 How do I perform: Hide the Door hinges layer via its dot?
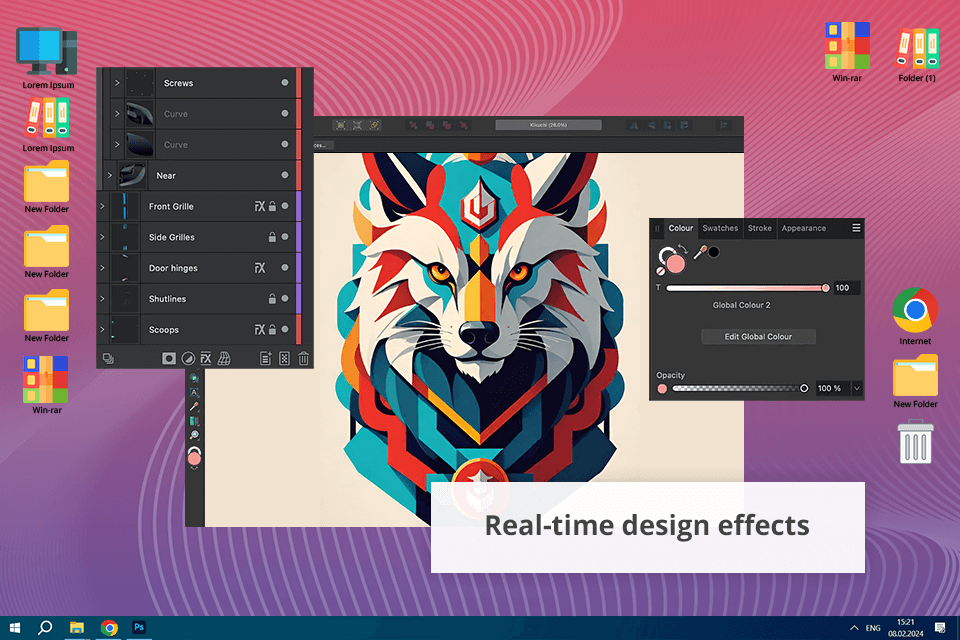(285, 268)
